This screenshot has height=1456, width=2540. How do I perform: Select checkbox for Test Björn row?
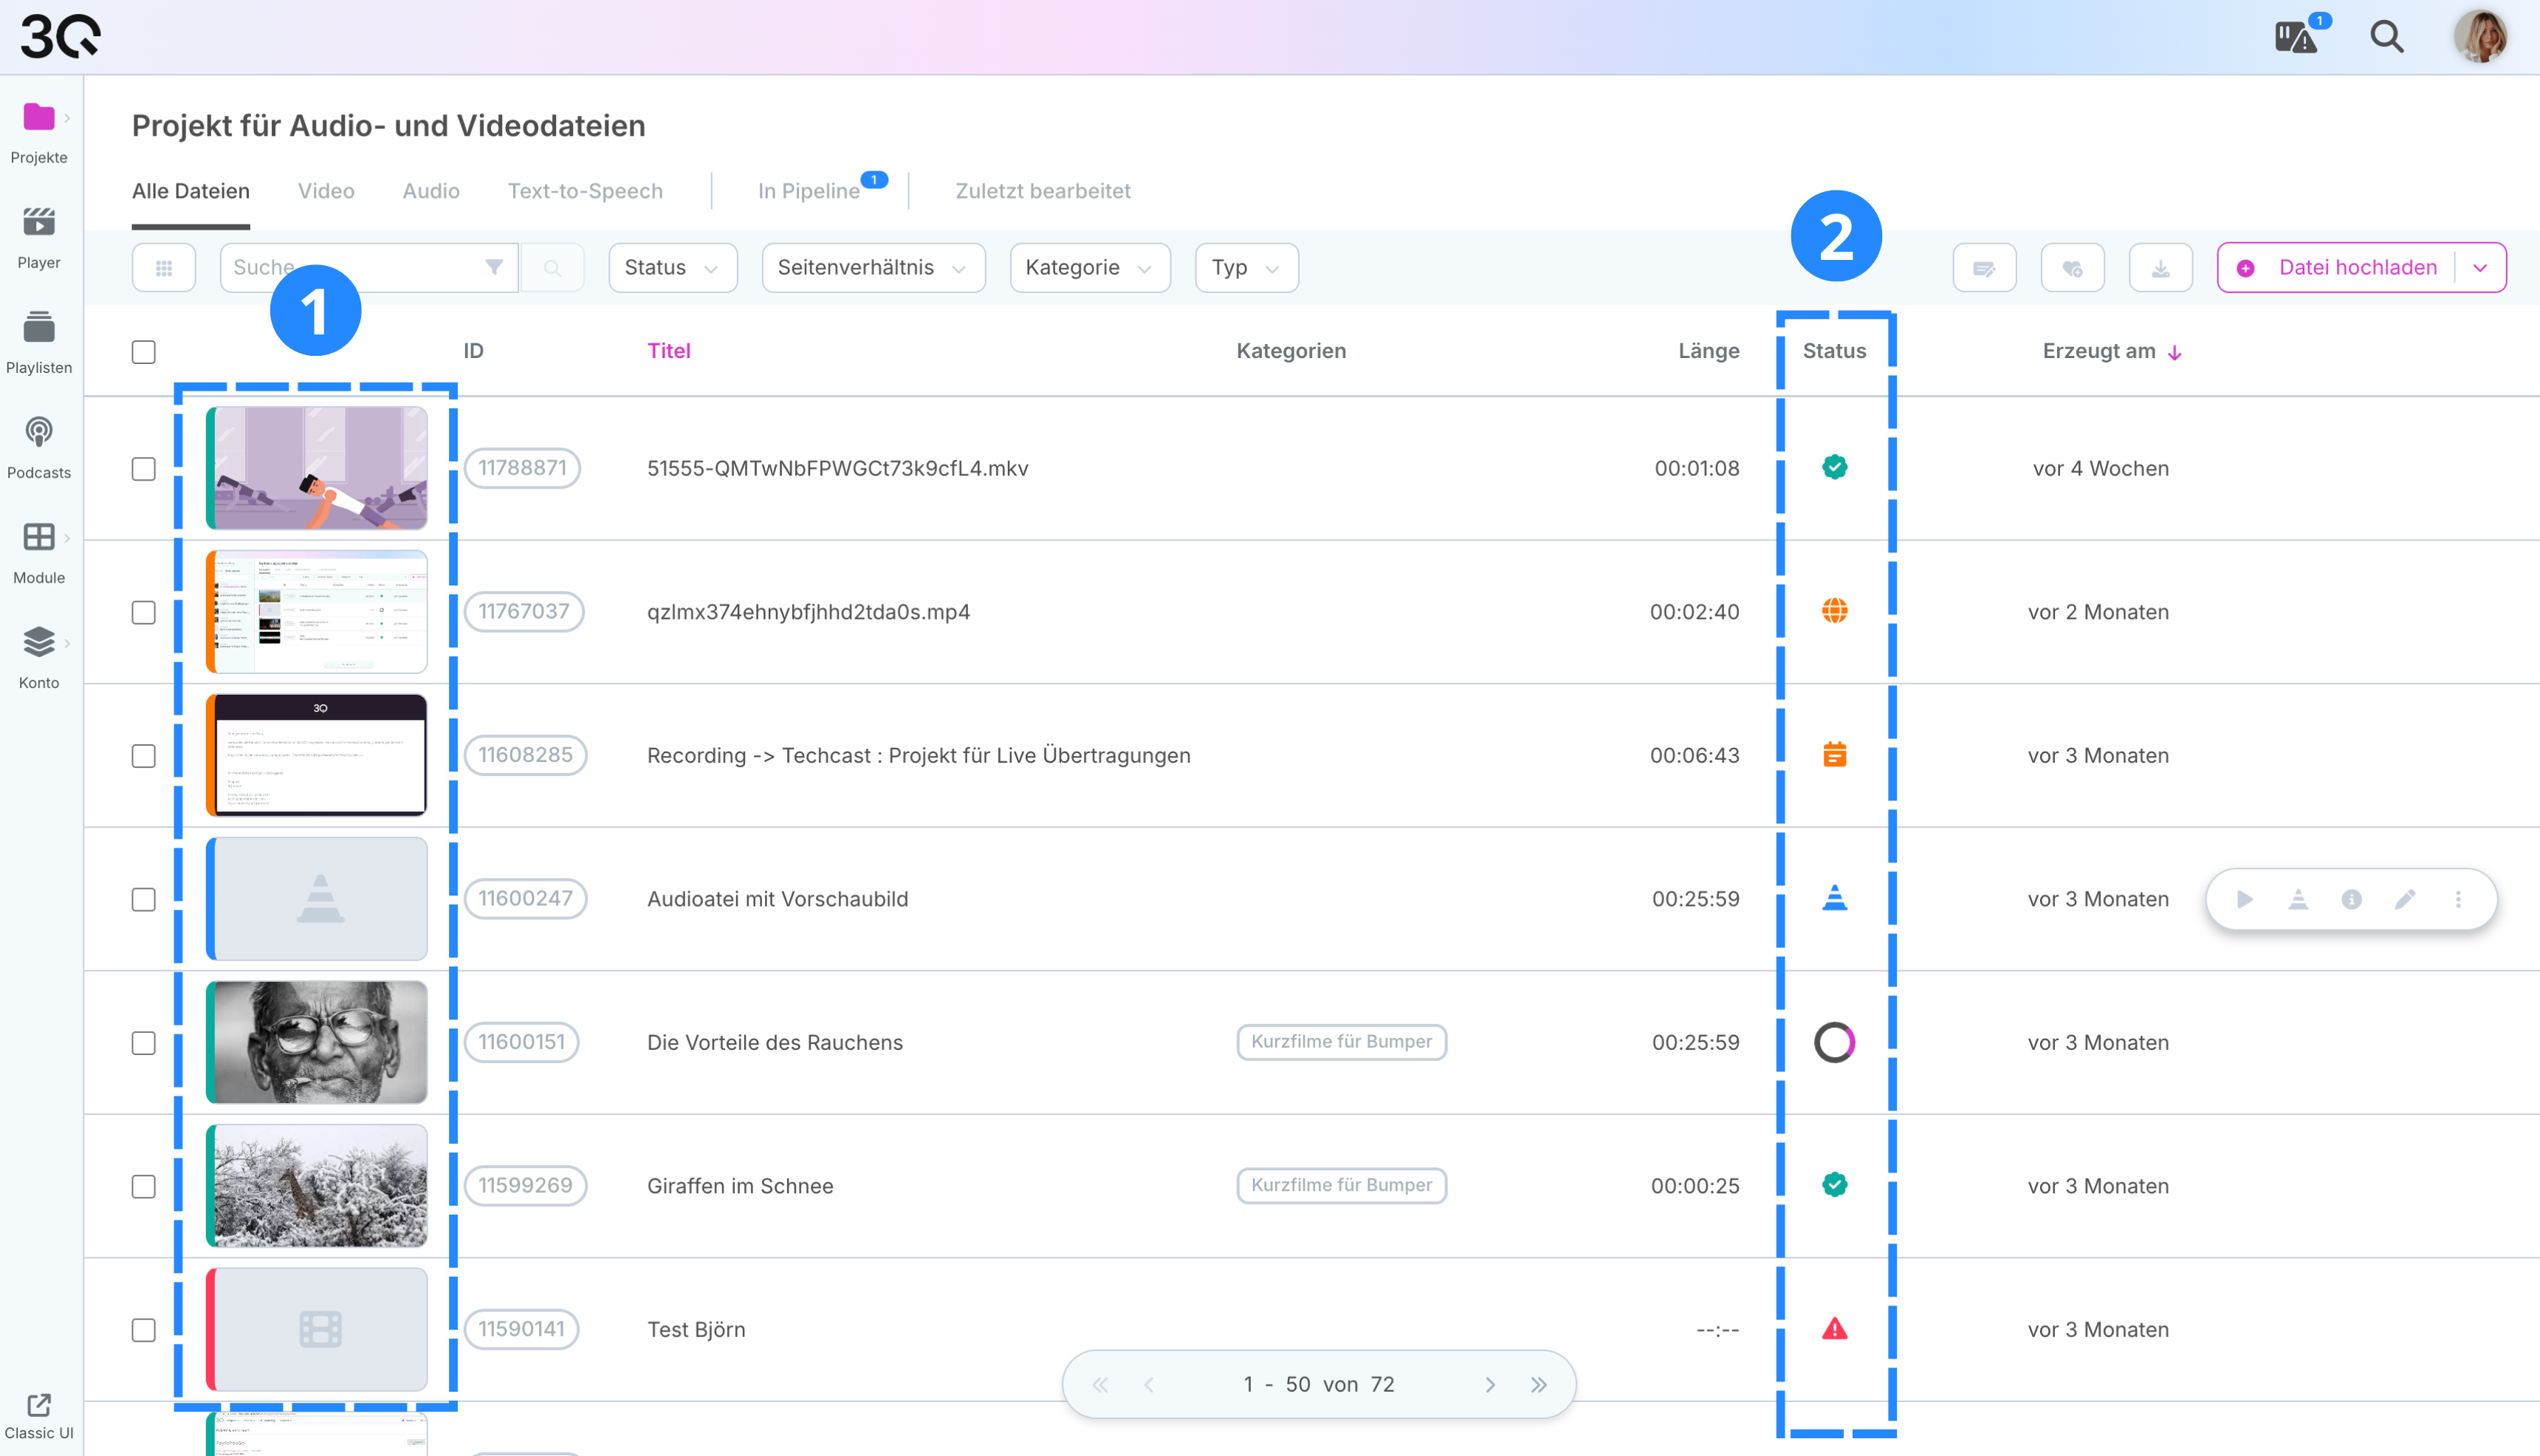pyautogui.click(x=144, y=1330)
